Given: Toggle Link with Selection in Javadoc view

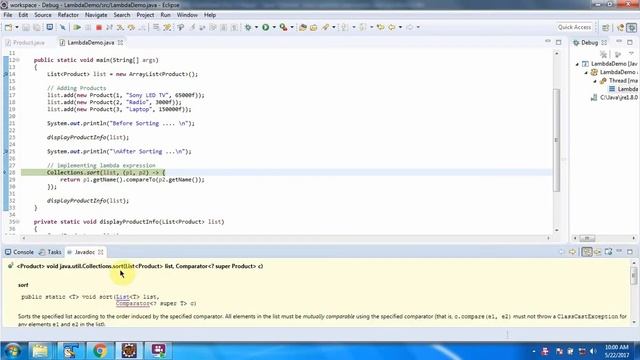Looking at the screenshot, I should pos(587,252).
